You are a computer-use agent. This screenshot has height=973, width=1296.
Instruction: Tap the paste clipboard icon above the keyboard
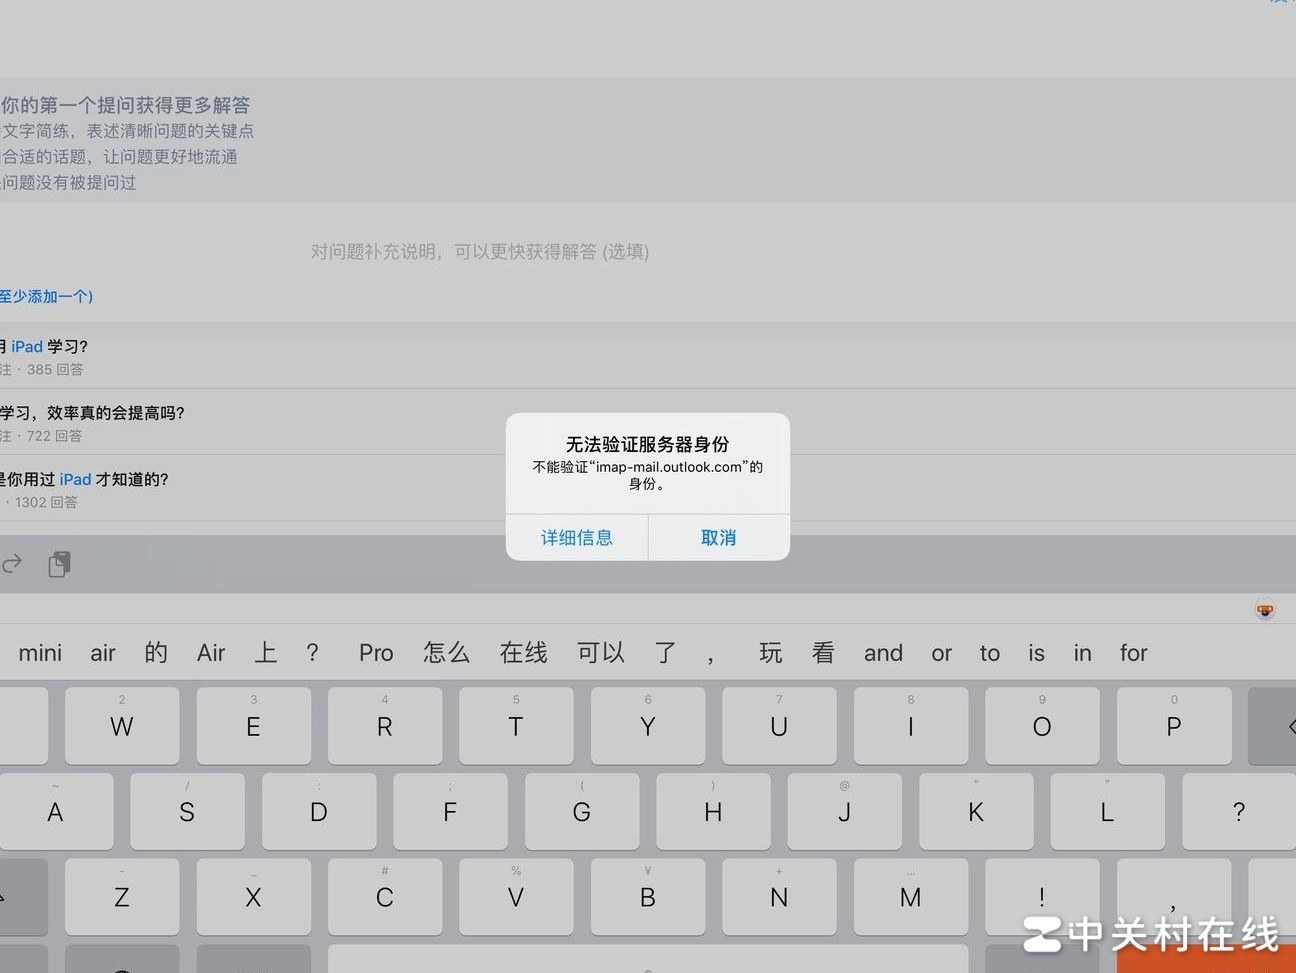click(x=59, y=563)
